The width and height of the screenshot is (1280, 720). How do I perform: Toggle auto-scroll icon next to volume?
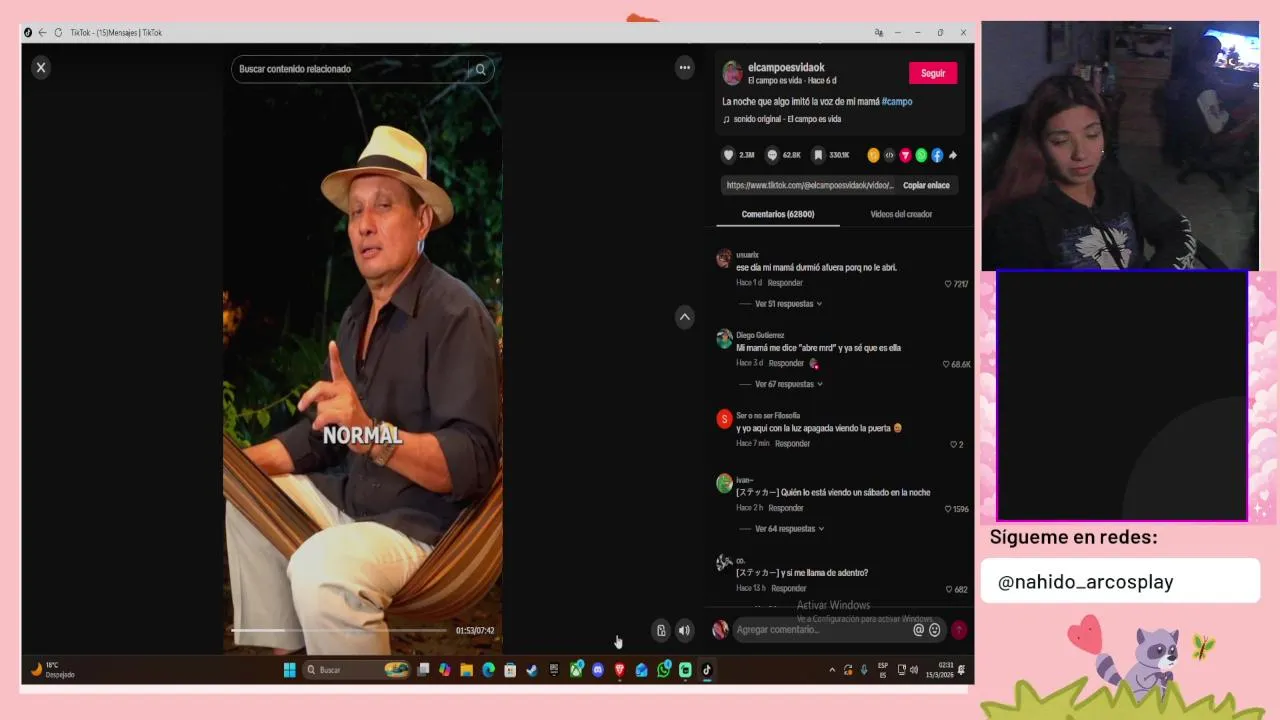click(661, 630)
